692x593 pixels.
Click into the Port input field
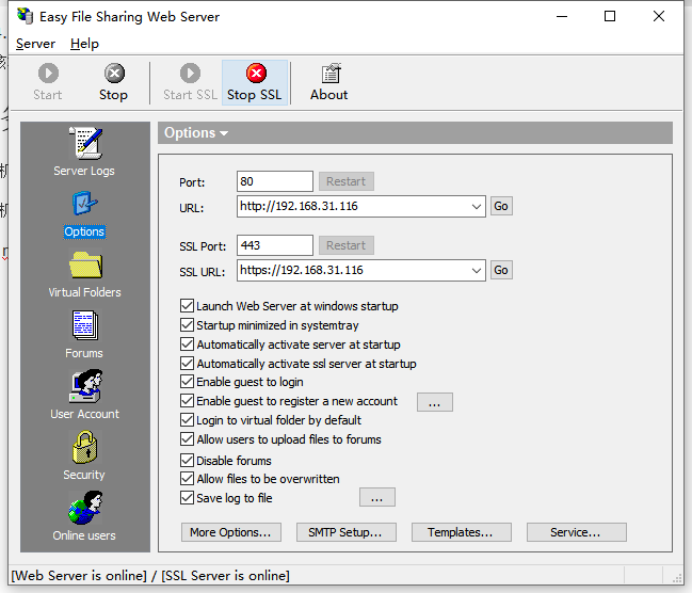pos(275,181)
